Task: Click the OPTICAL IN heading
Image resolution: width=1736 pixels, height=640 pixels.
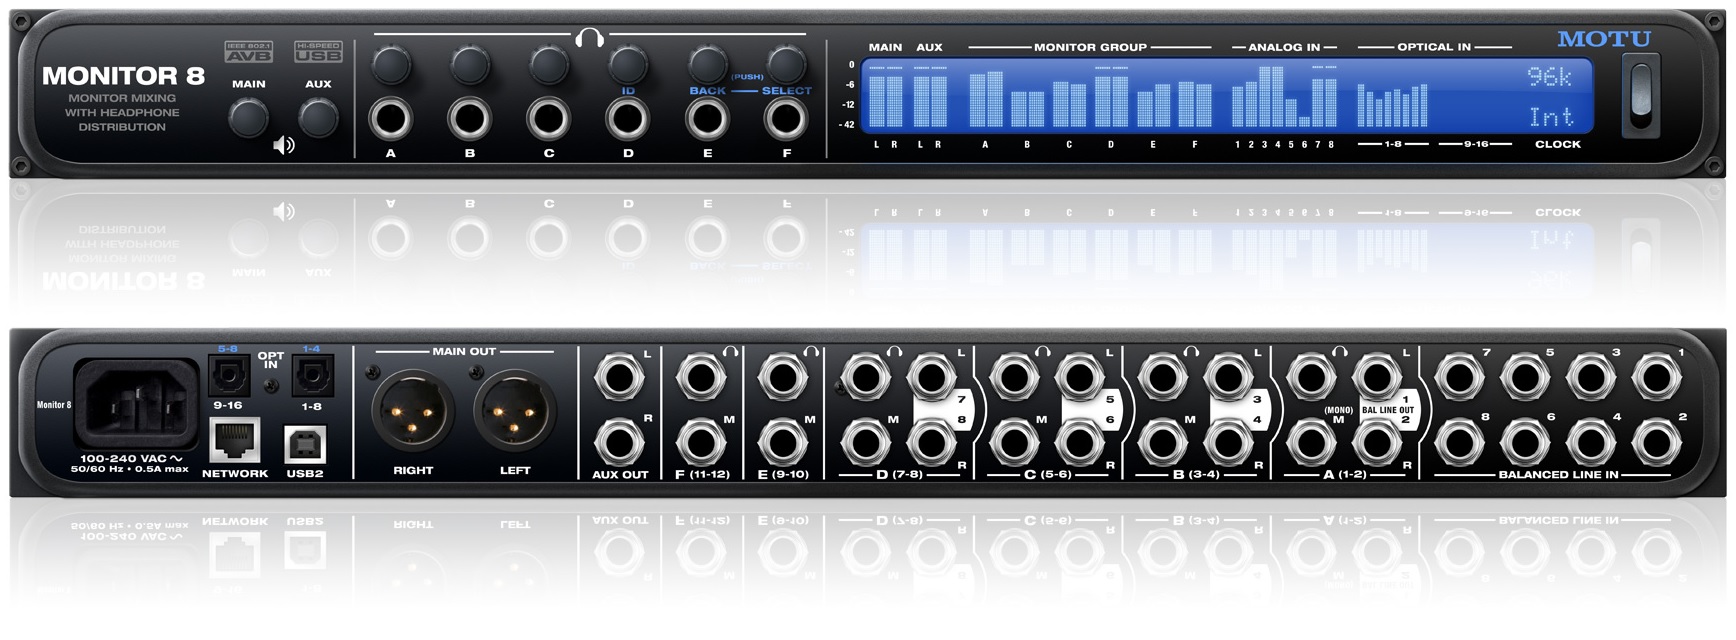Action: pyautogui.click(x=1434, y=47)
